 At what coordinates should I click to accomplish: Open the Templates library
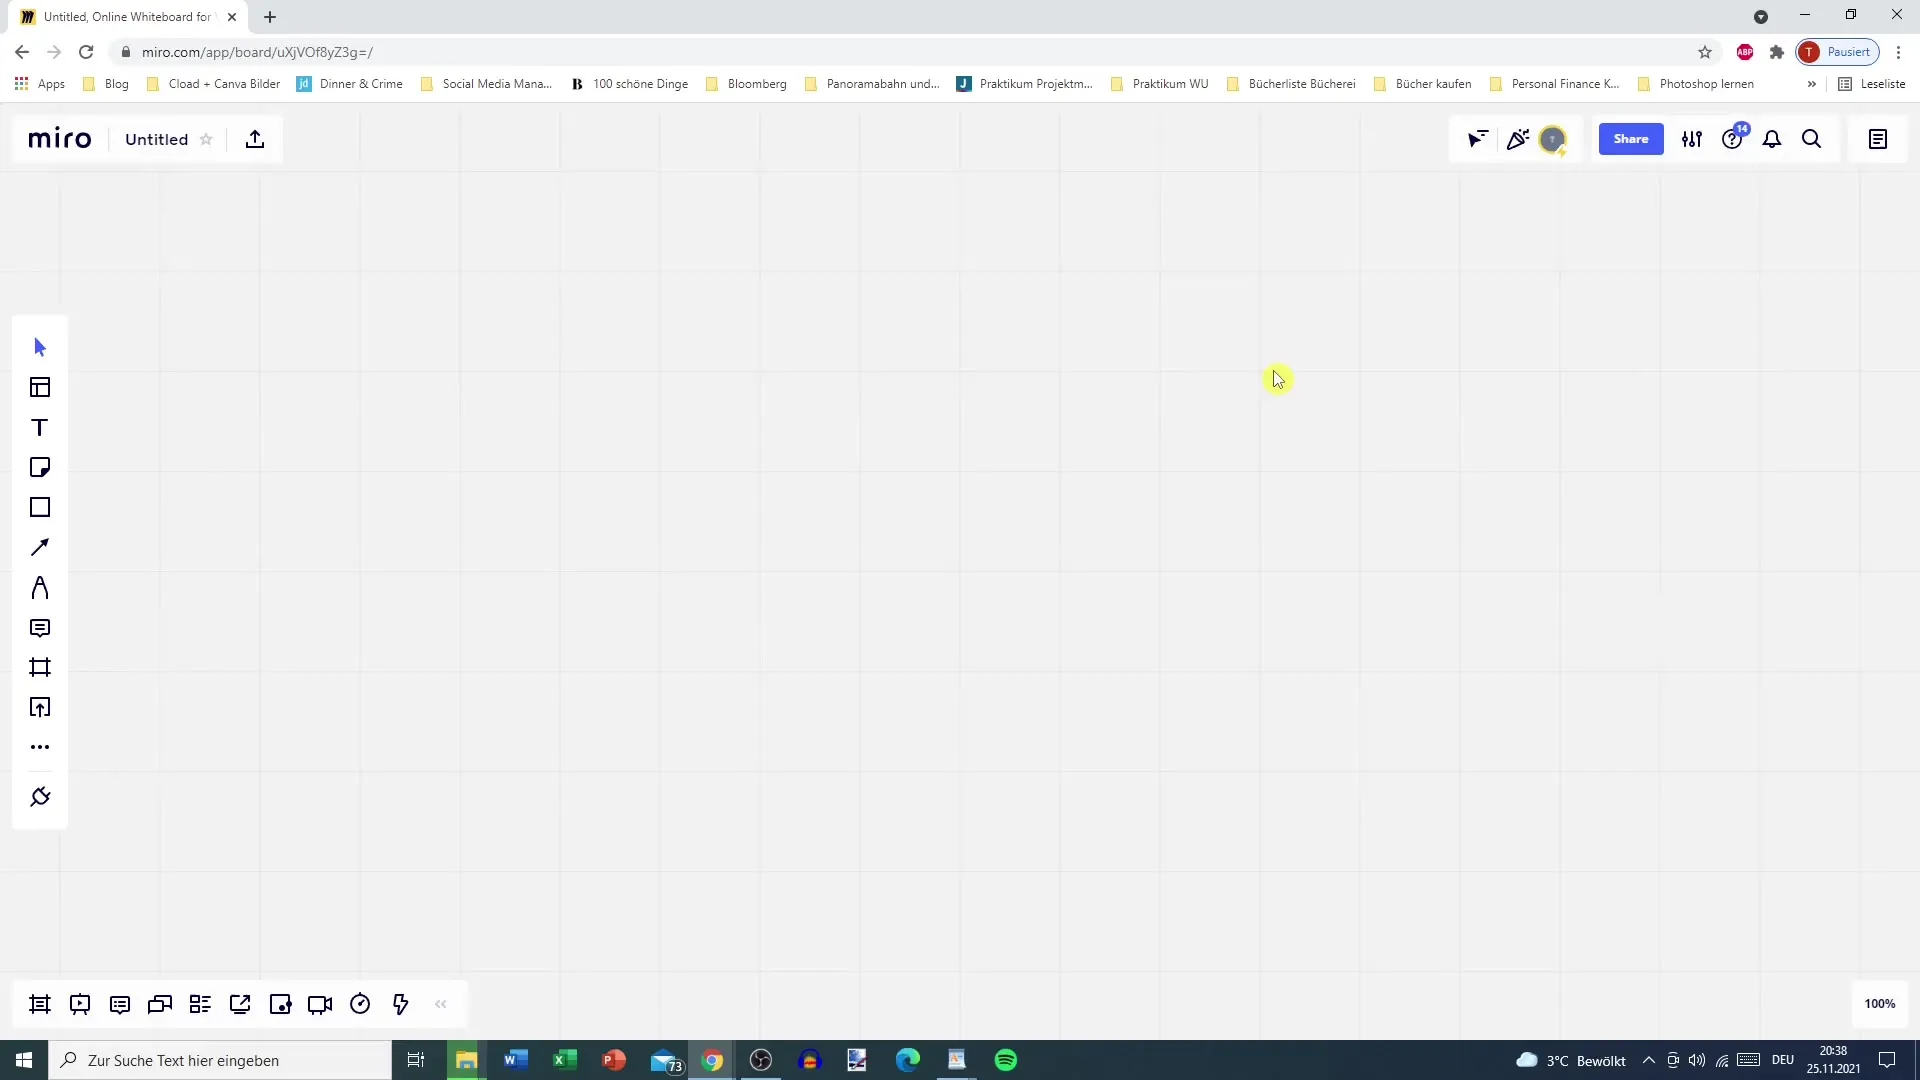click(x=40, y=386)
